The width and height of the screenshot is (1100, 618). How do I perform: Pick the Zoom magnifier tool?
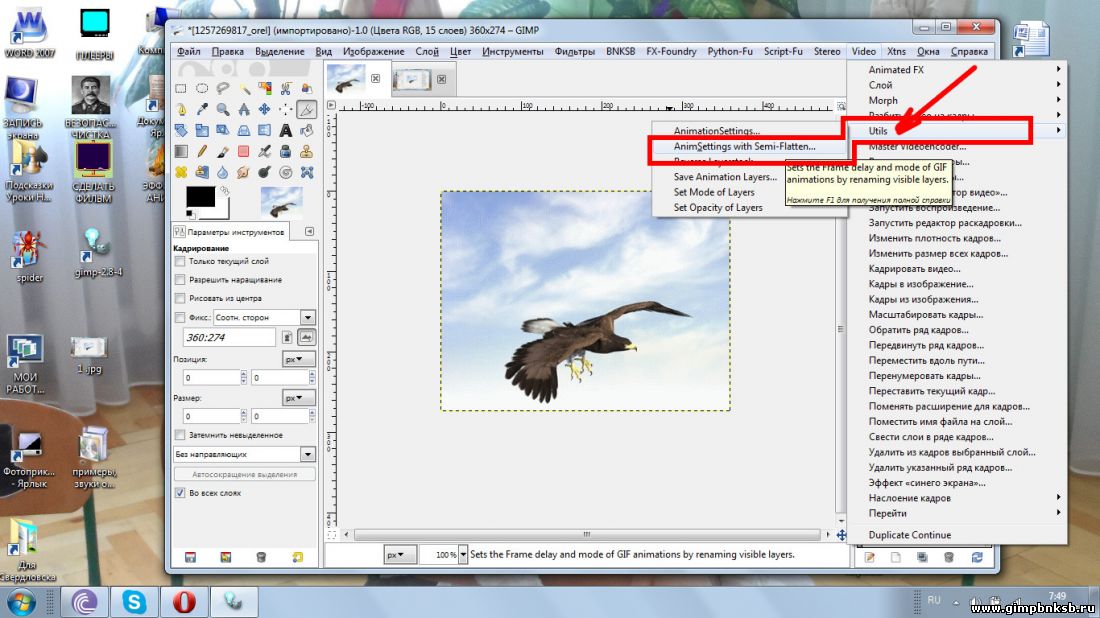pos(223,109)
